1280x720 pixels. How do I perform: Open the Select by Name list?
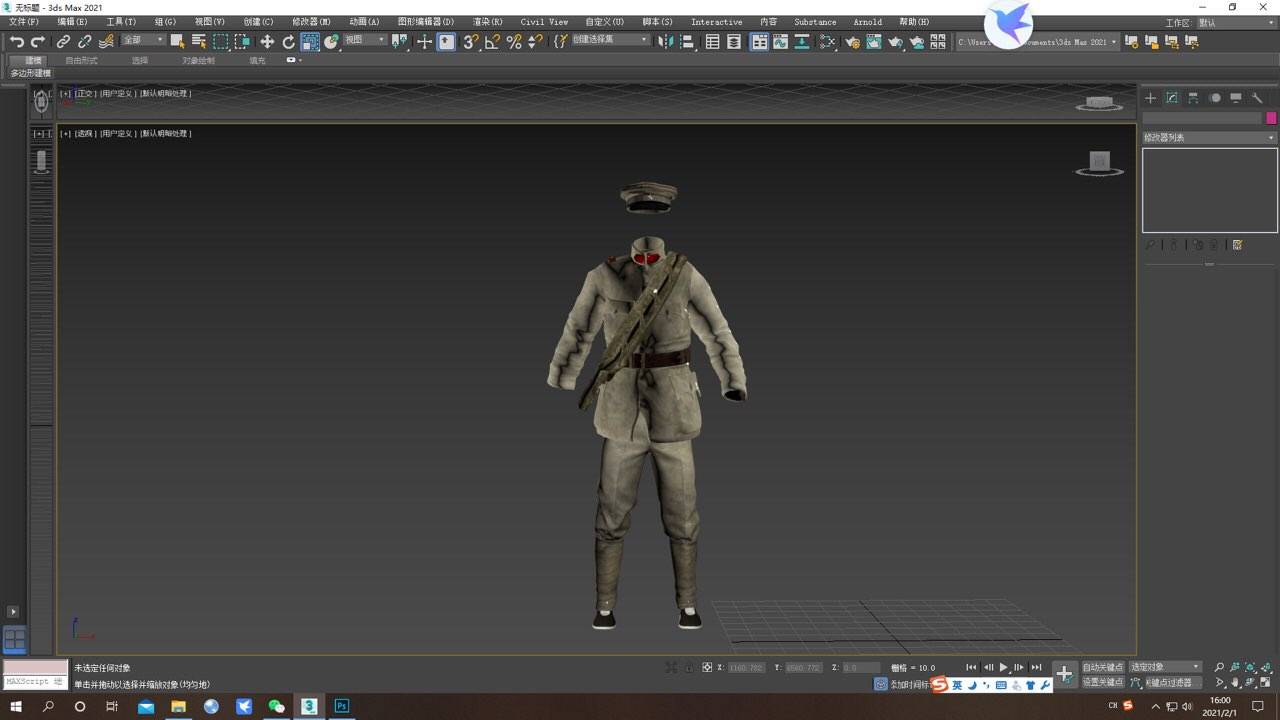pos(199,42)
